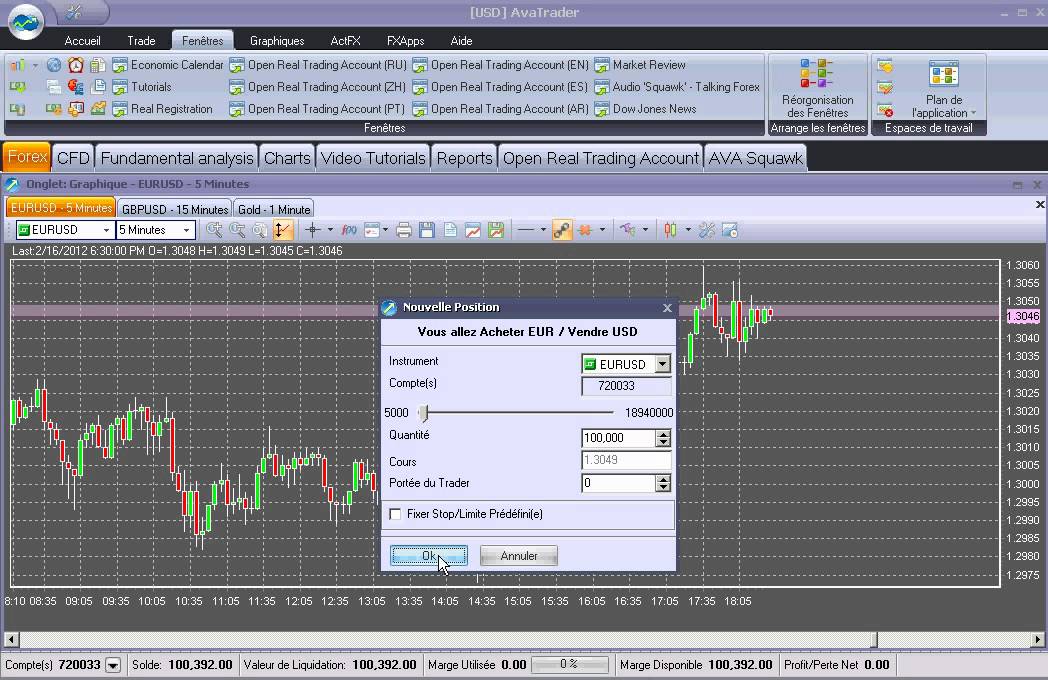Image resolution: width=1048 pixels, height=680 pixels.
Task: Open the dropdown arrow beside the crosshair tool
Action: 330,230
